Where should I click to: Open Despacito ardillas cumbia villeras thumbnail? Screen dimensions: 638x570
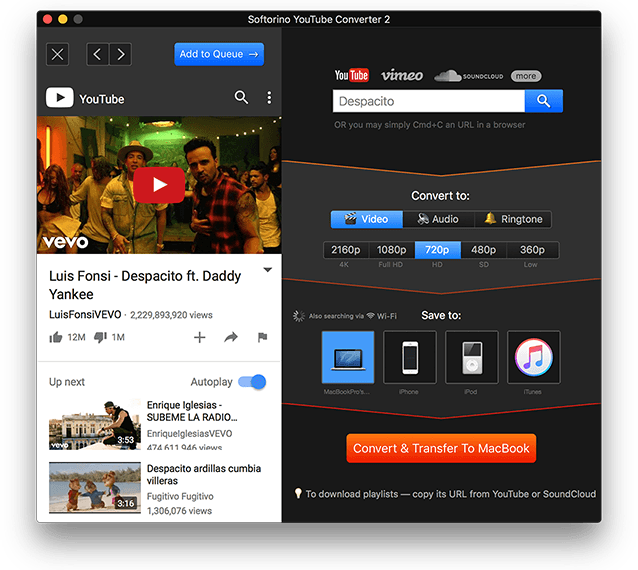click(x=95, y=487)
